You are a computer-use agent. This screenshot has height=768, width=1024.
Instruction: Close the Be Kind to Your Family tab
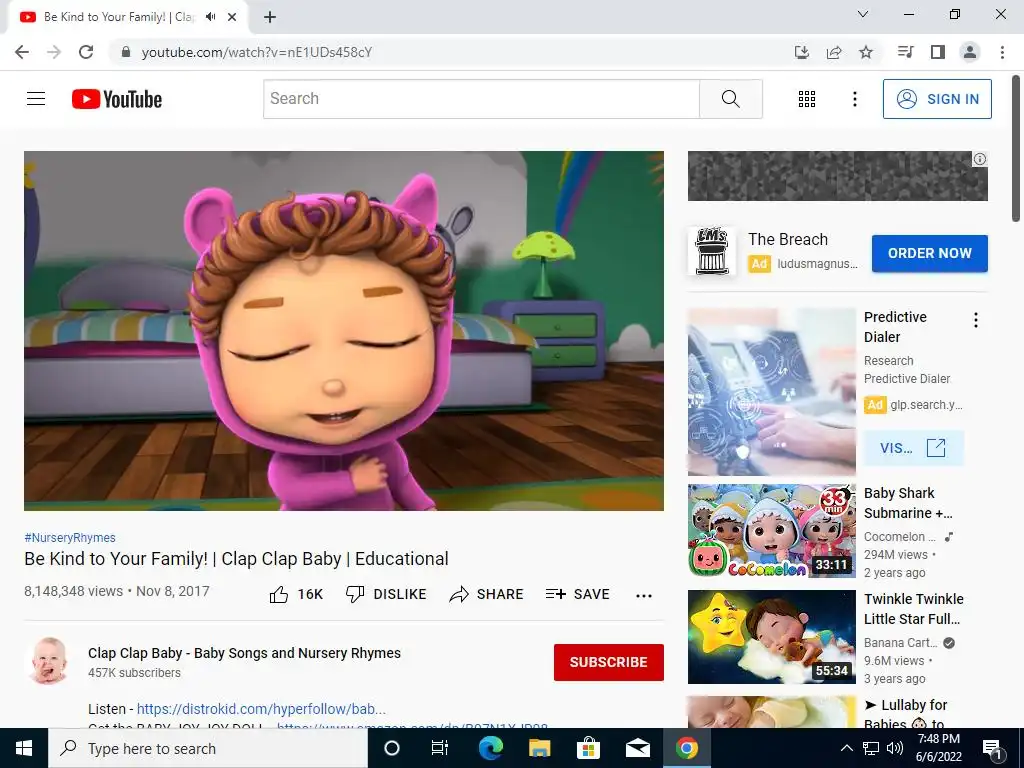coord(232,17)
